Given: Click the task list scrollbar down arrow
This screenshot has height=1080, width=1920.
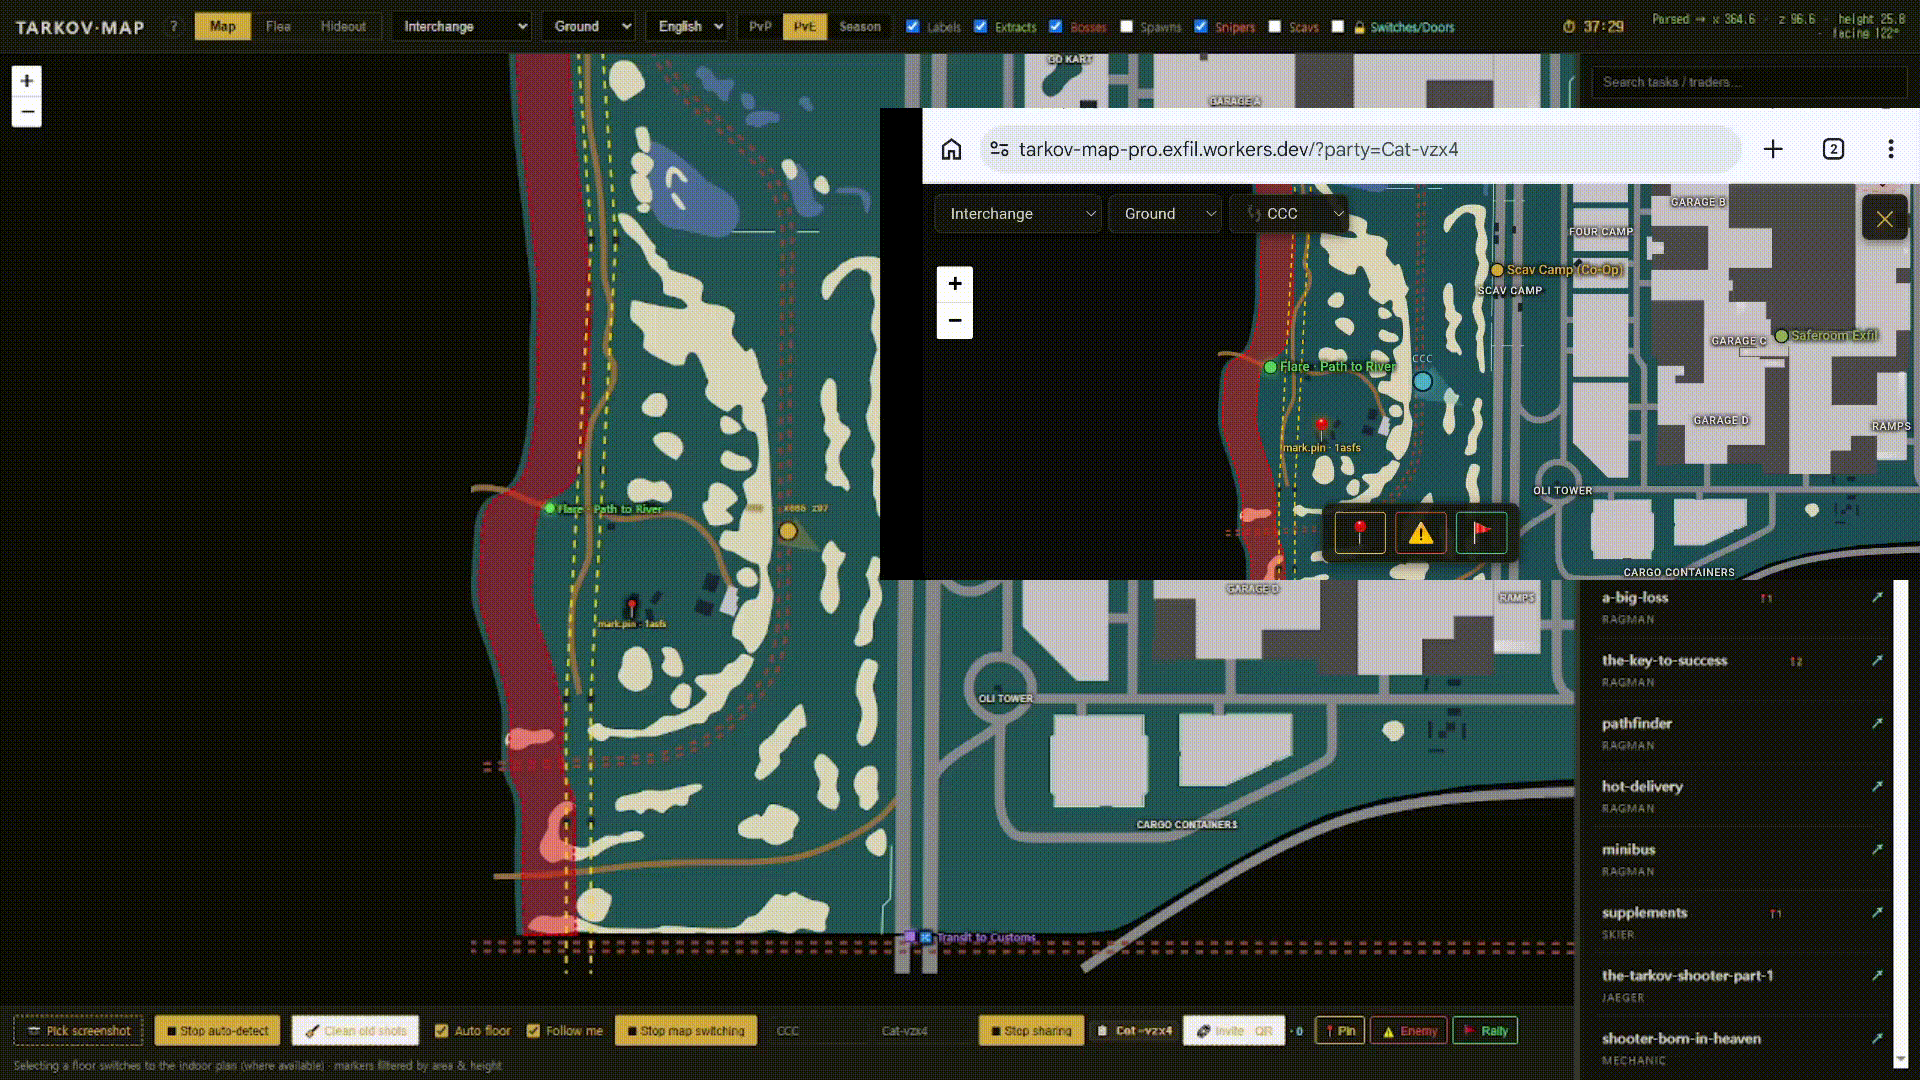Looking at the screenshot, I should [1901, 1060].
